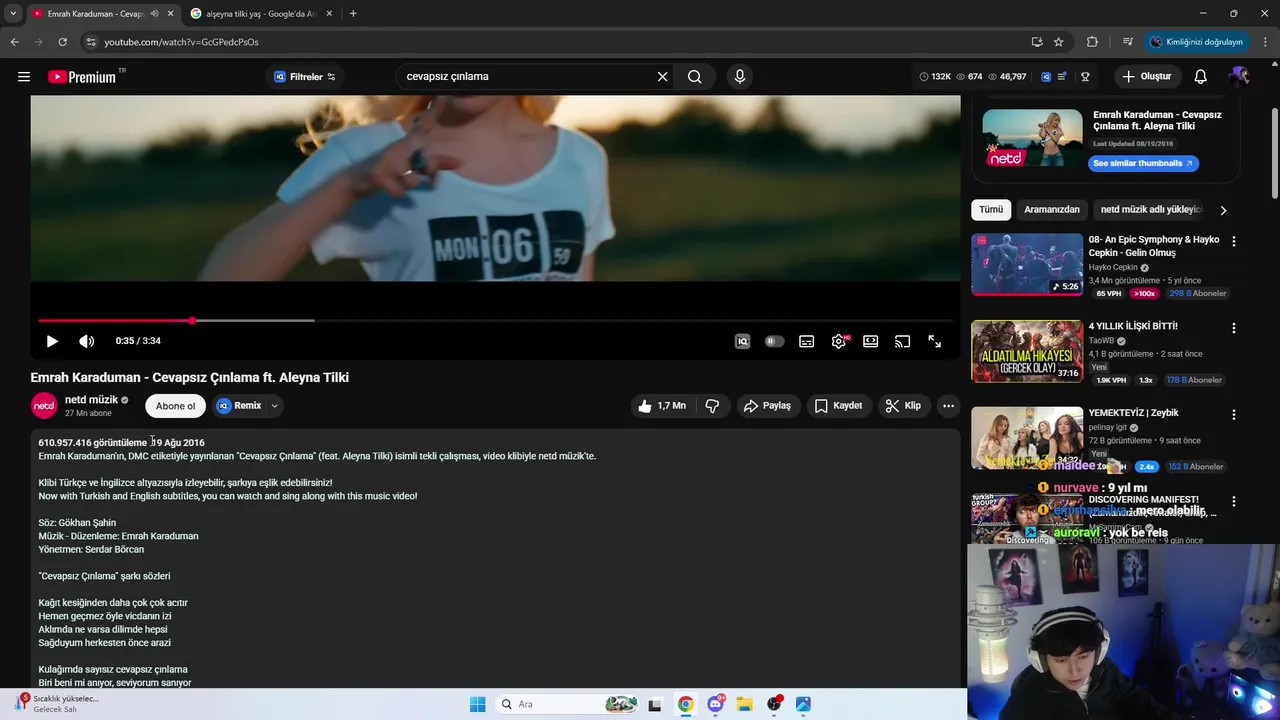
Task: Click the vidIQ trophy icon in header
Action: tap(1085, 77)
